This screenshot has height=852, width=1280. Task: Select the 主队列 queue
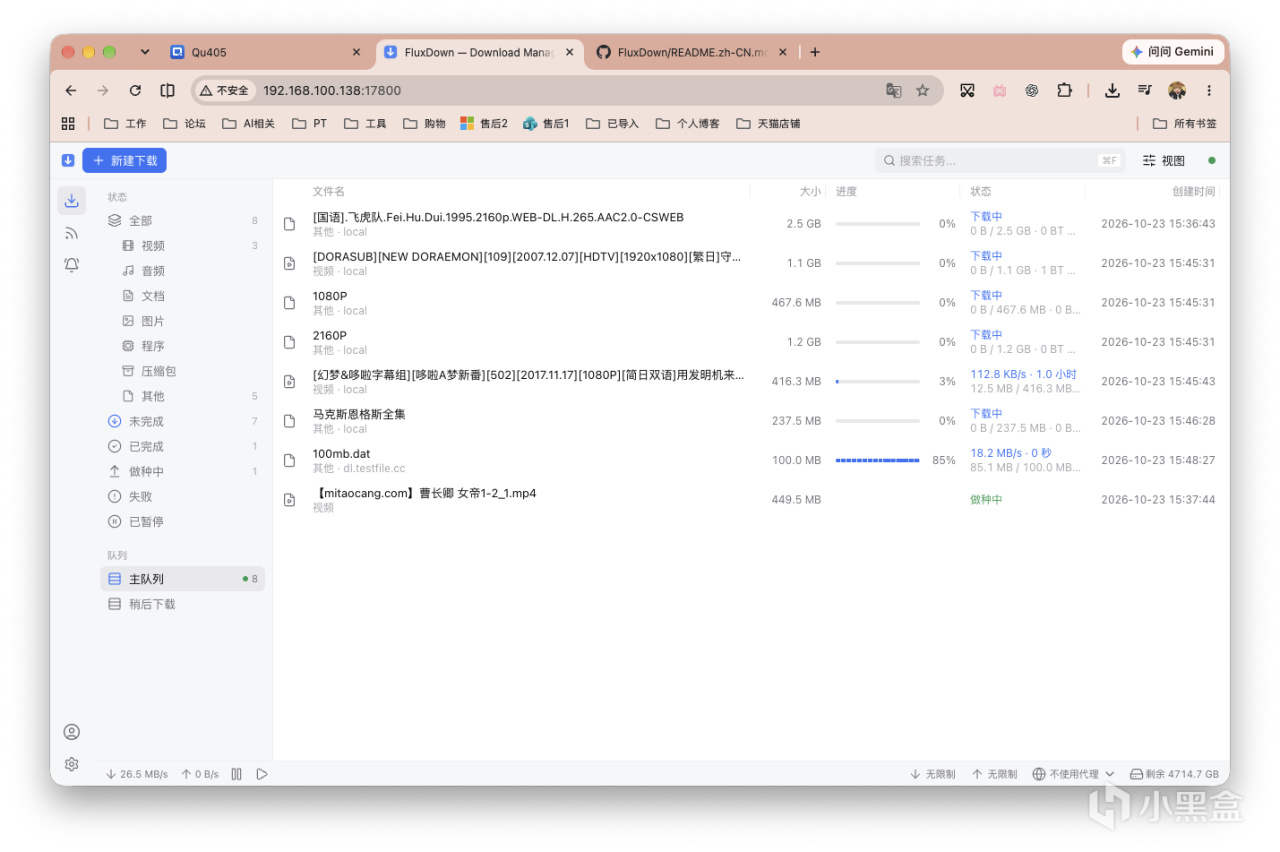[x=183, y=579]
